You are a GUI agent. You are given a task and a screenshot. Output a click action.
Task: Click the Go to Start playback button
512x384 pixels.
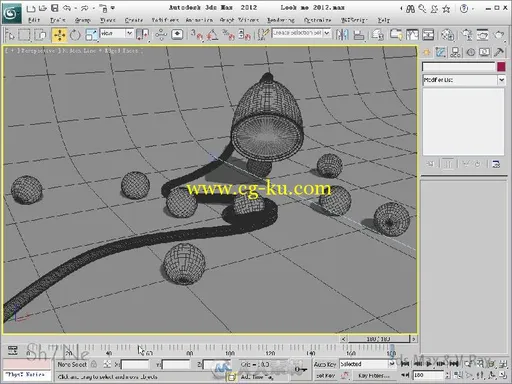click(405, 364)
